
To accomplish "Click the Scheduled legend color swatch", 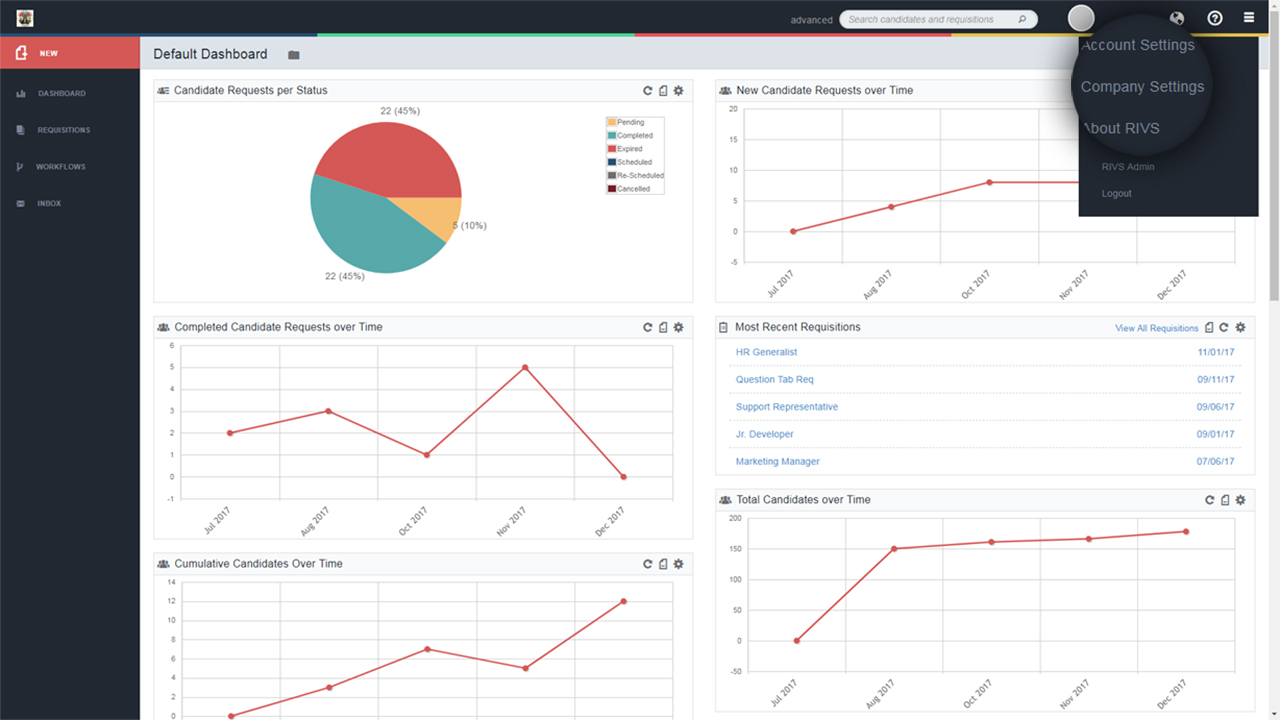I will click(612, 162).
